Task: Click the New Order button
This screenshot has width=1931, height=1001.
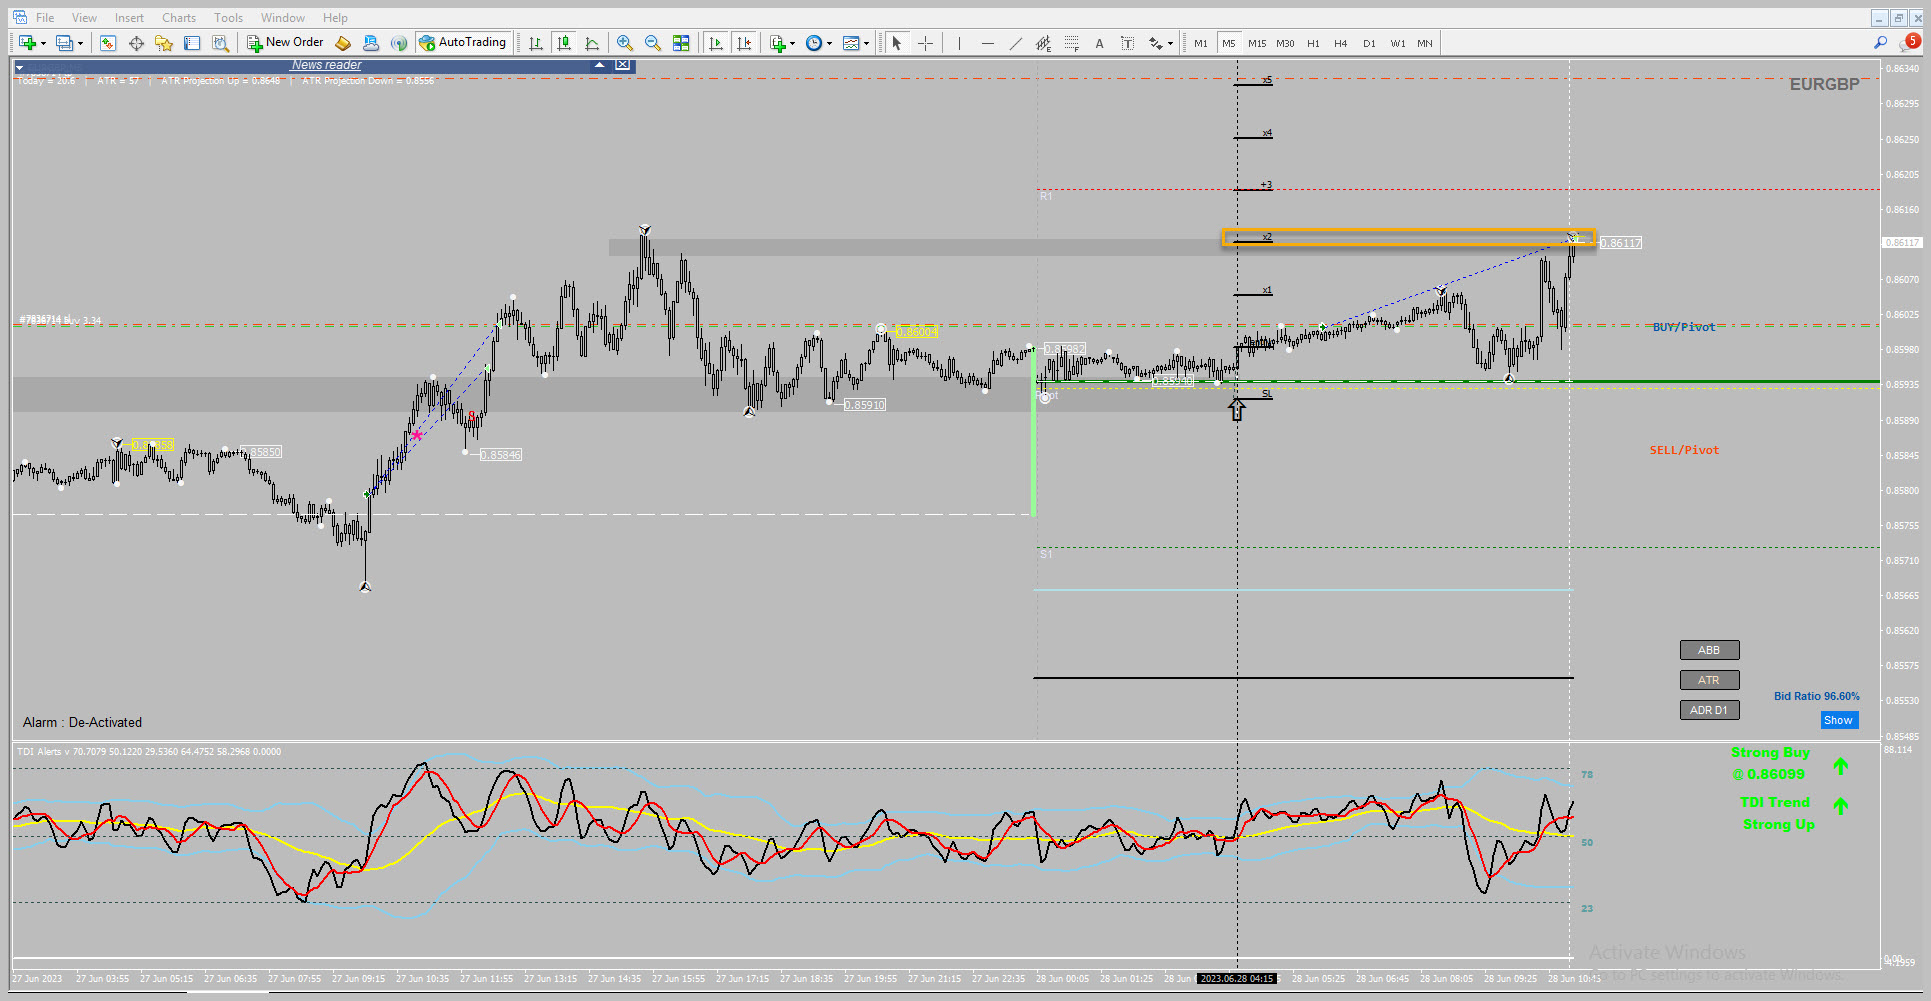Action: (x=286, y=42)
